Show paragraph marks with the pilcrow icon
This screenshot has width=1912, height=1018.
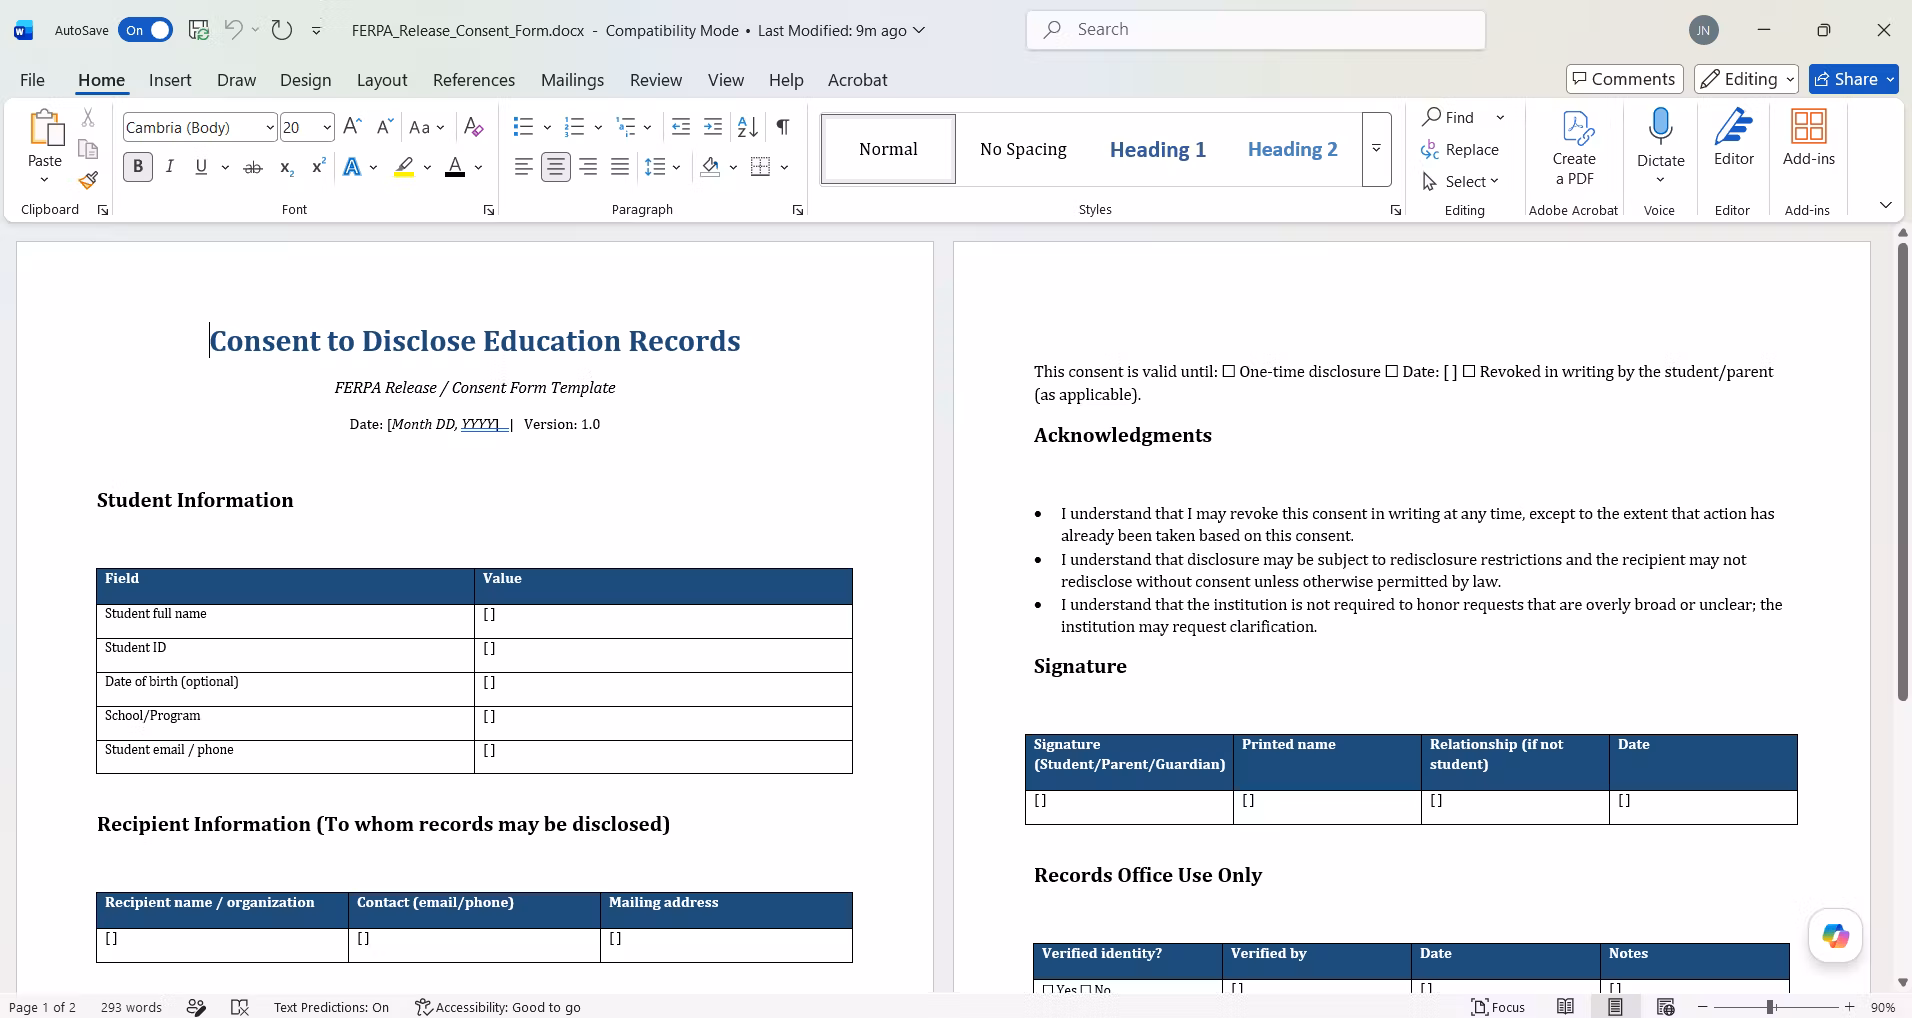point(783,127)
